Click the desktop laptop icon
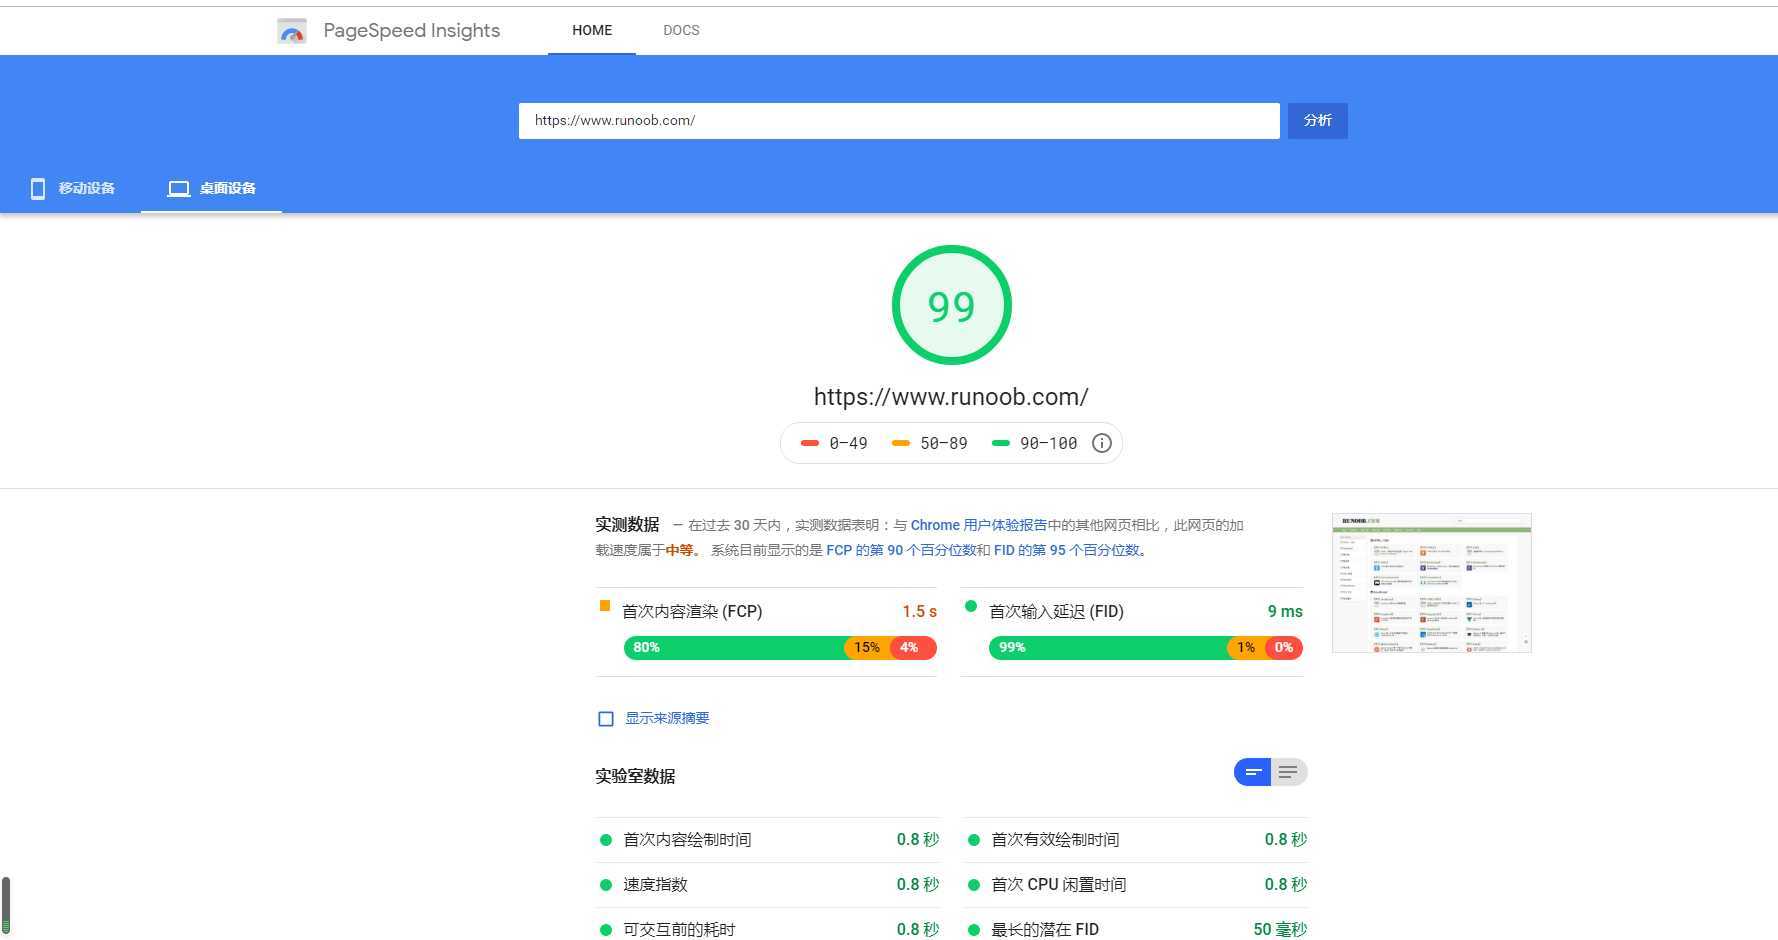1778x940 pixels. click(x=179, y=189)
